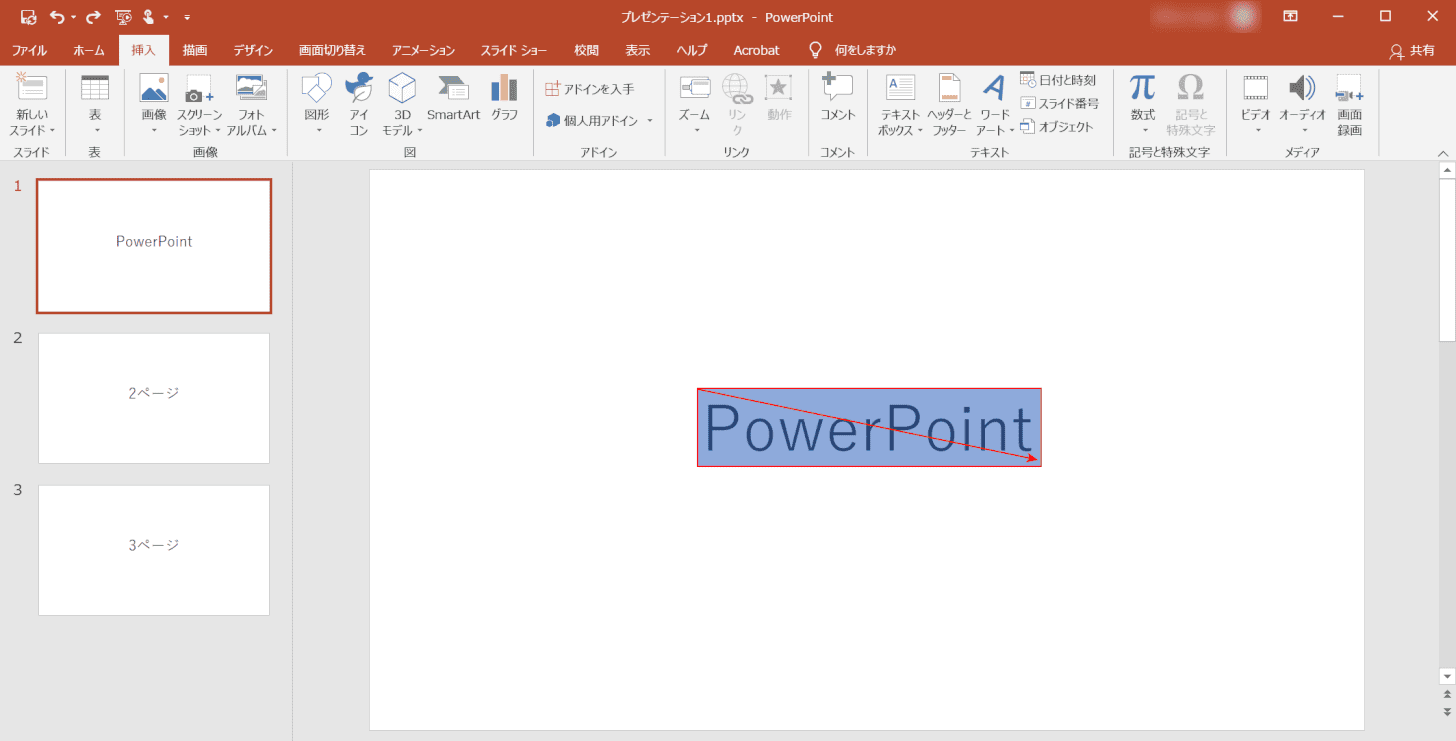Viewport: 1456px width, 741px height.
Task: Insert SmartArt graphic
Action: 453,98
